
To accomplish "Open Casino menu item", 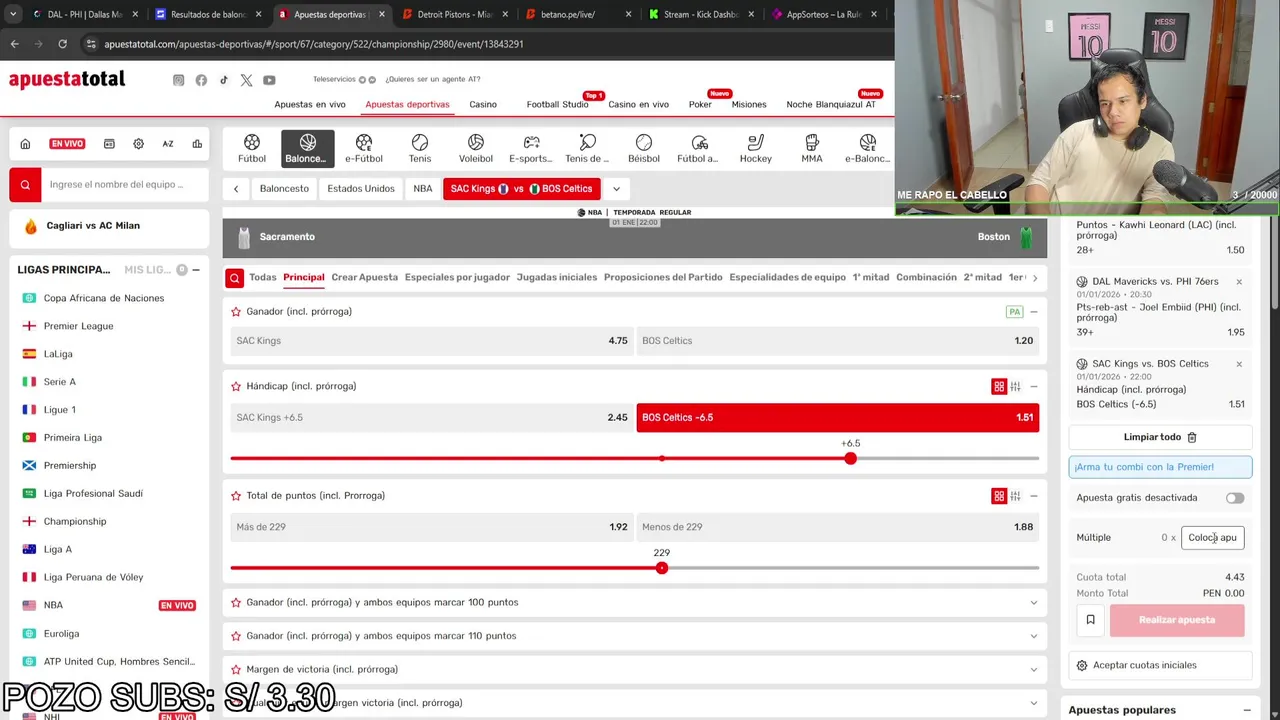I will (483, 104).
